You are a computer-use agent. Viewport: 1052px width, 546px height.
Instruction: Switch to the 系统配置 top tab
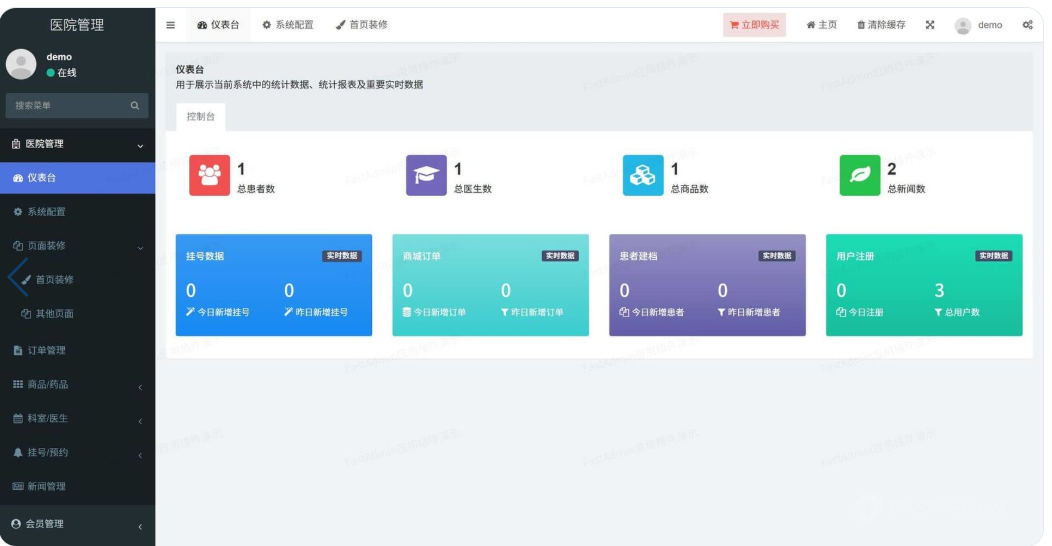pyautogui.click(x=288, y=25)
